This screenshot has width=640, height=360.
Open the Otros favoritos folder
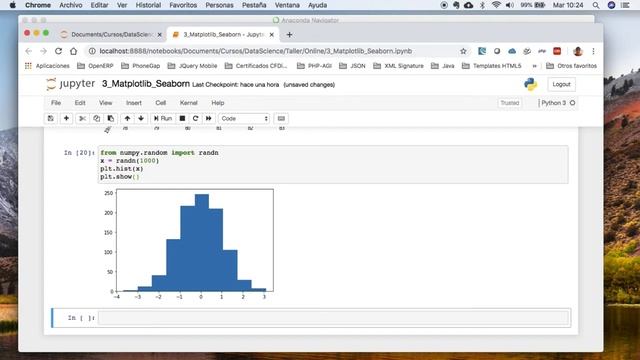[x=571, y=66]
